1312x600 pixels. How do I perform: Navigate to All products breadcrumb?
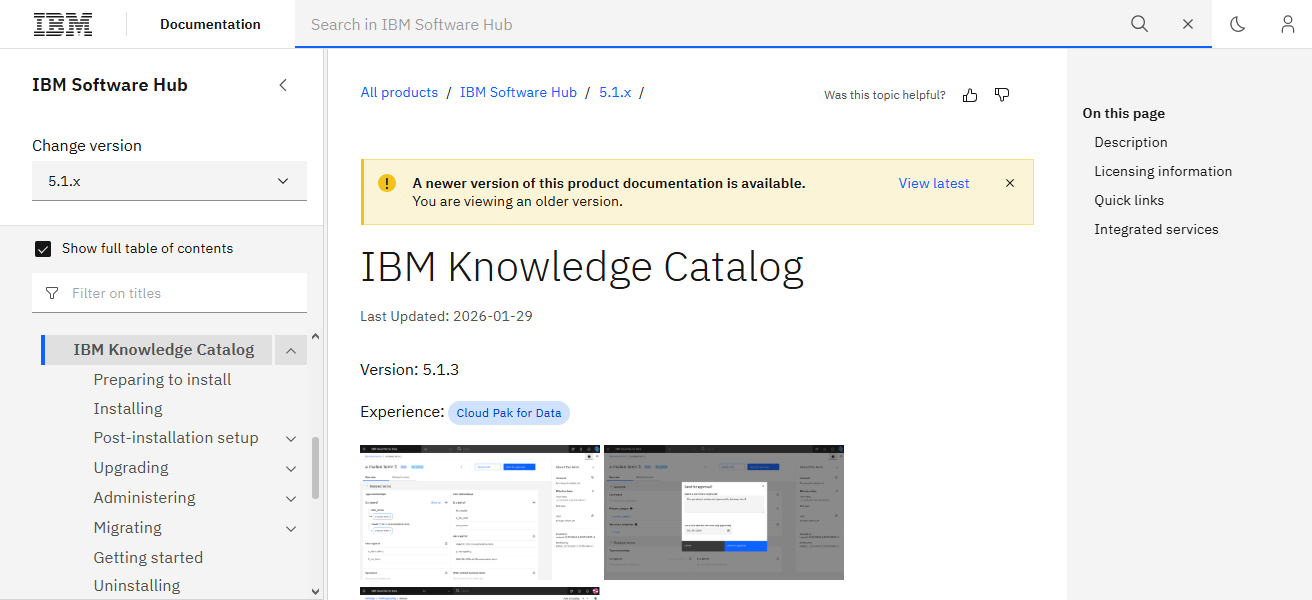(x=399, y=92)
